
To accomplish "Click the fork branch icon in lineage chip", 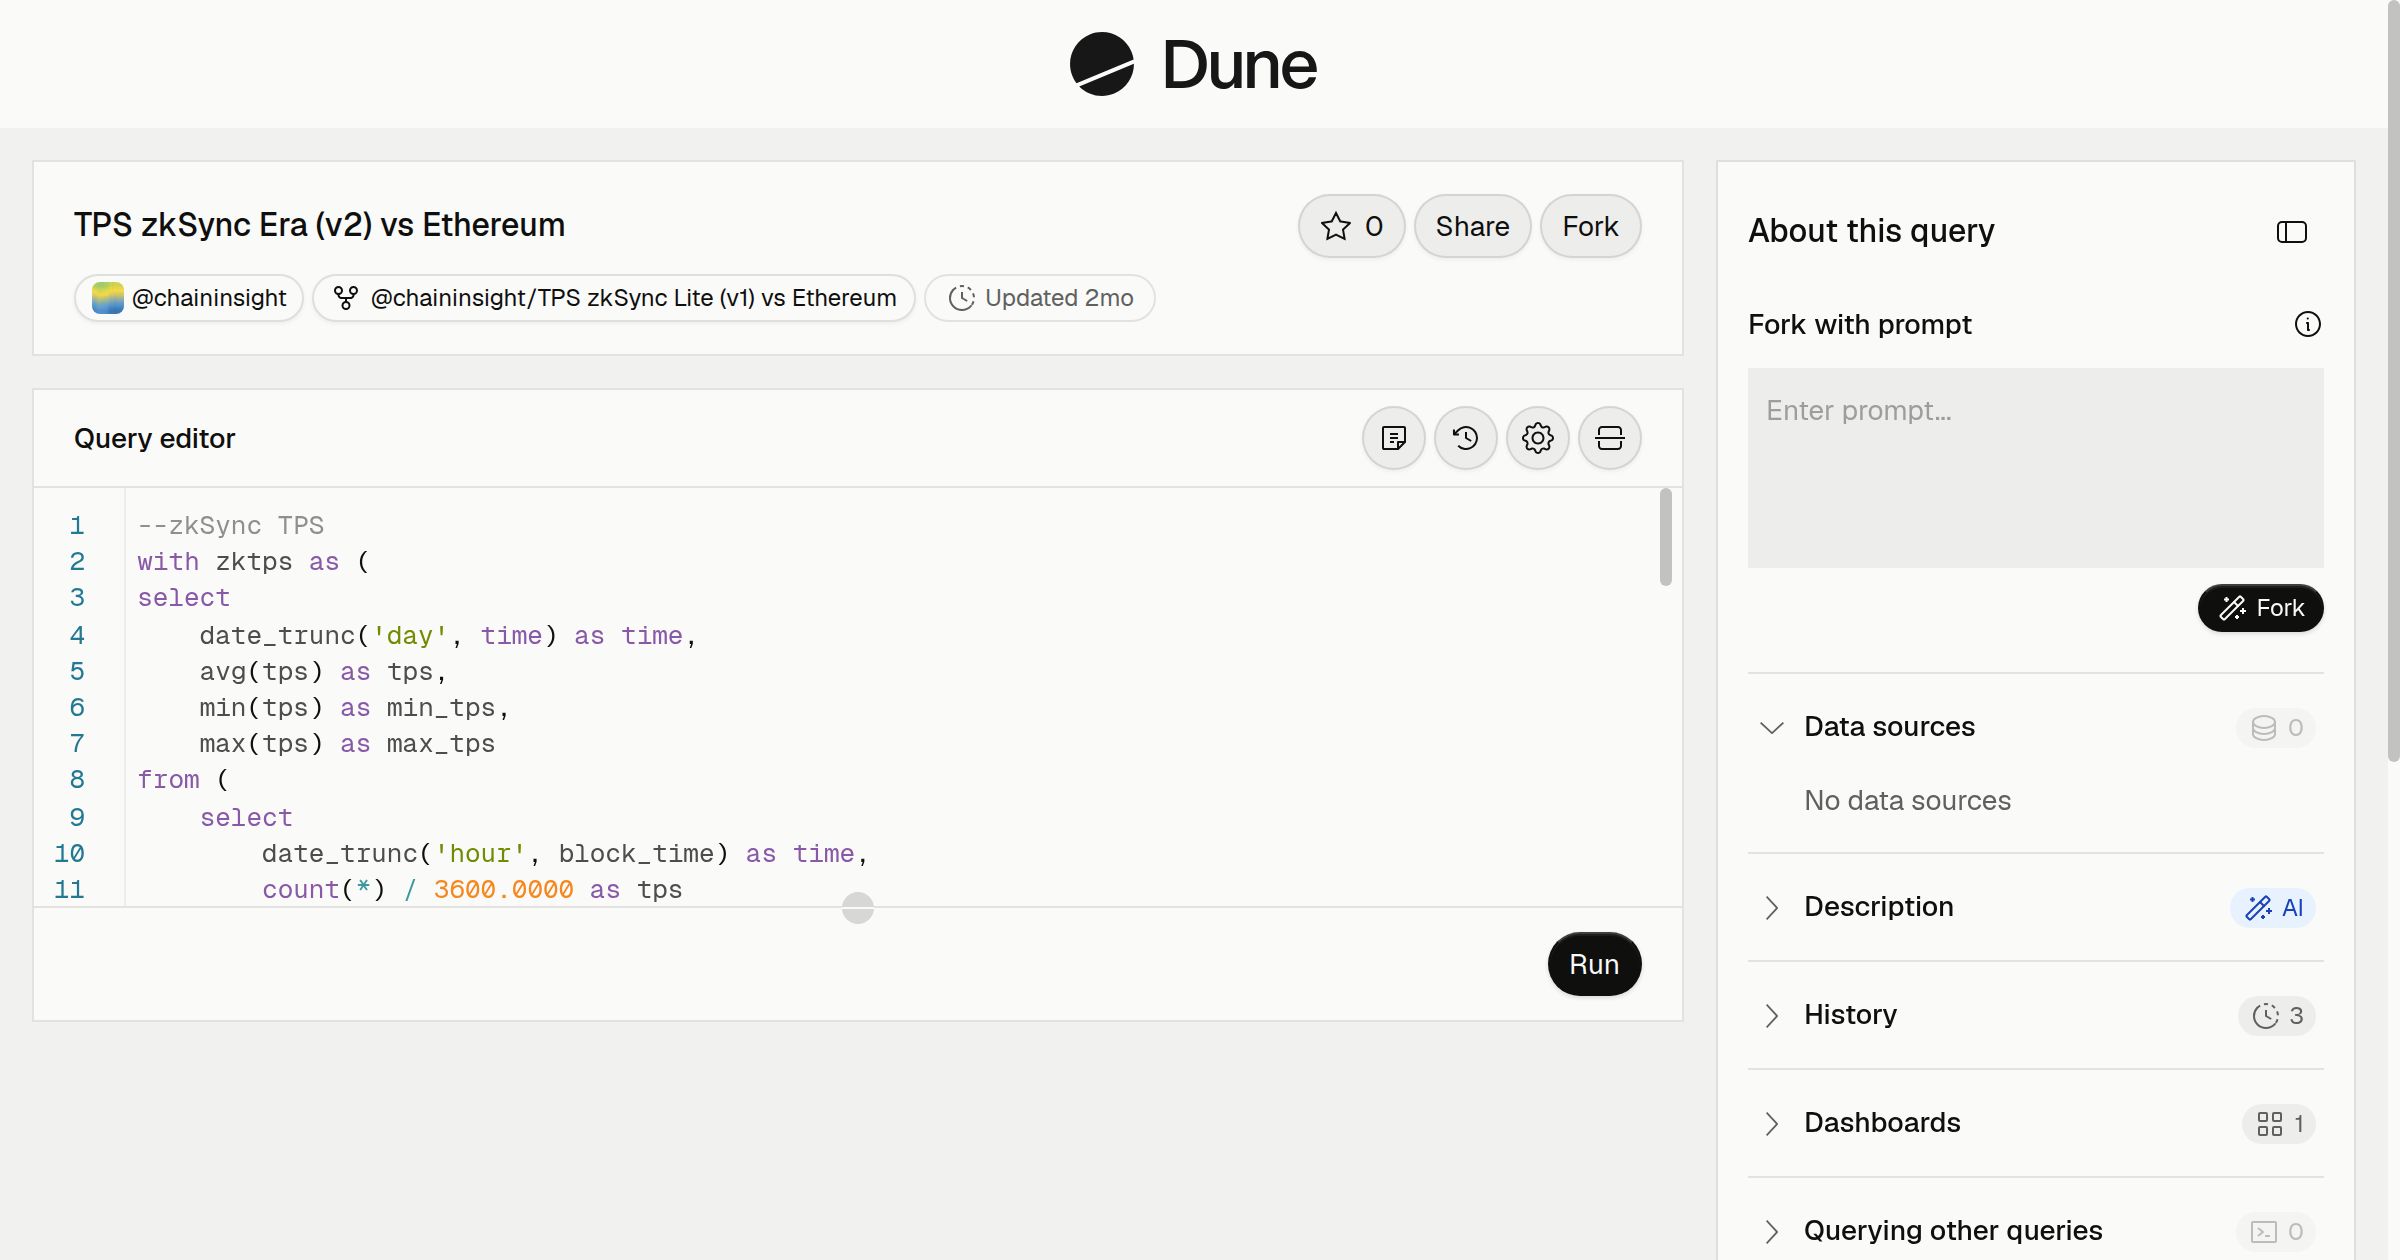I will click(x=345, y=298).
